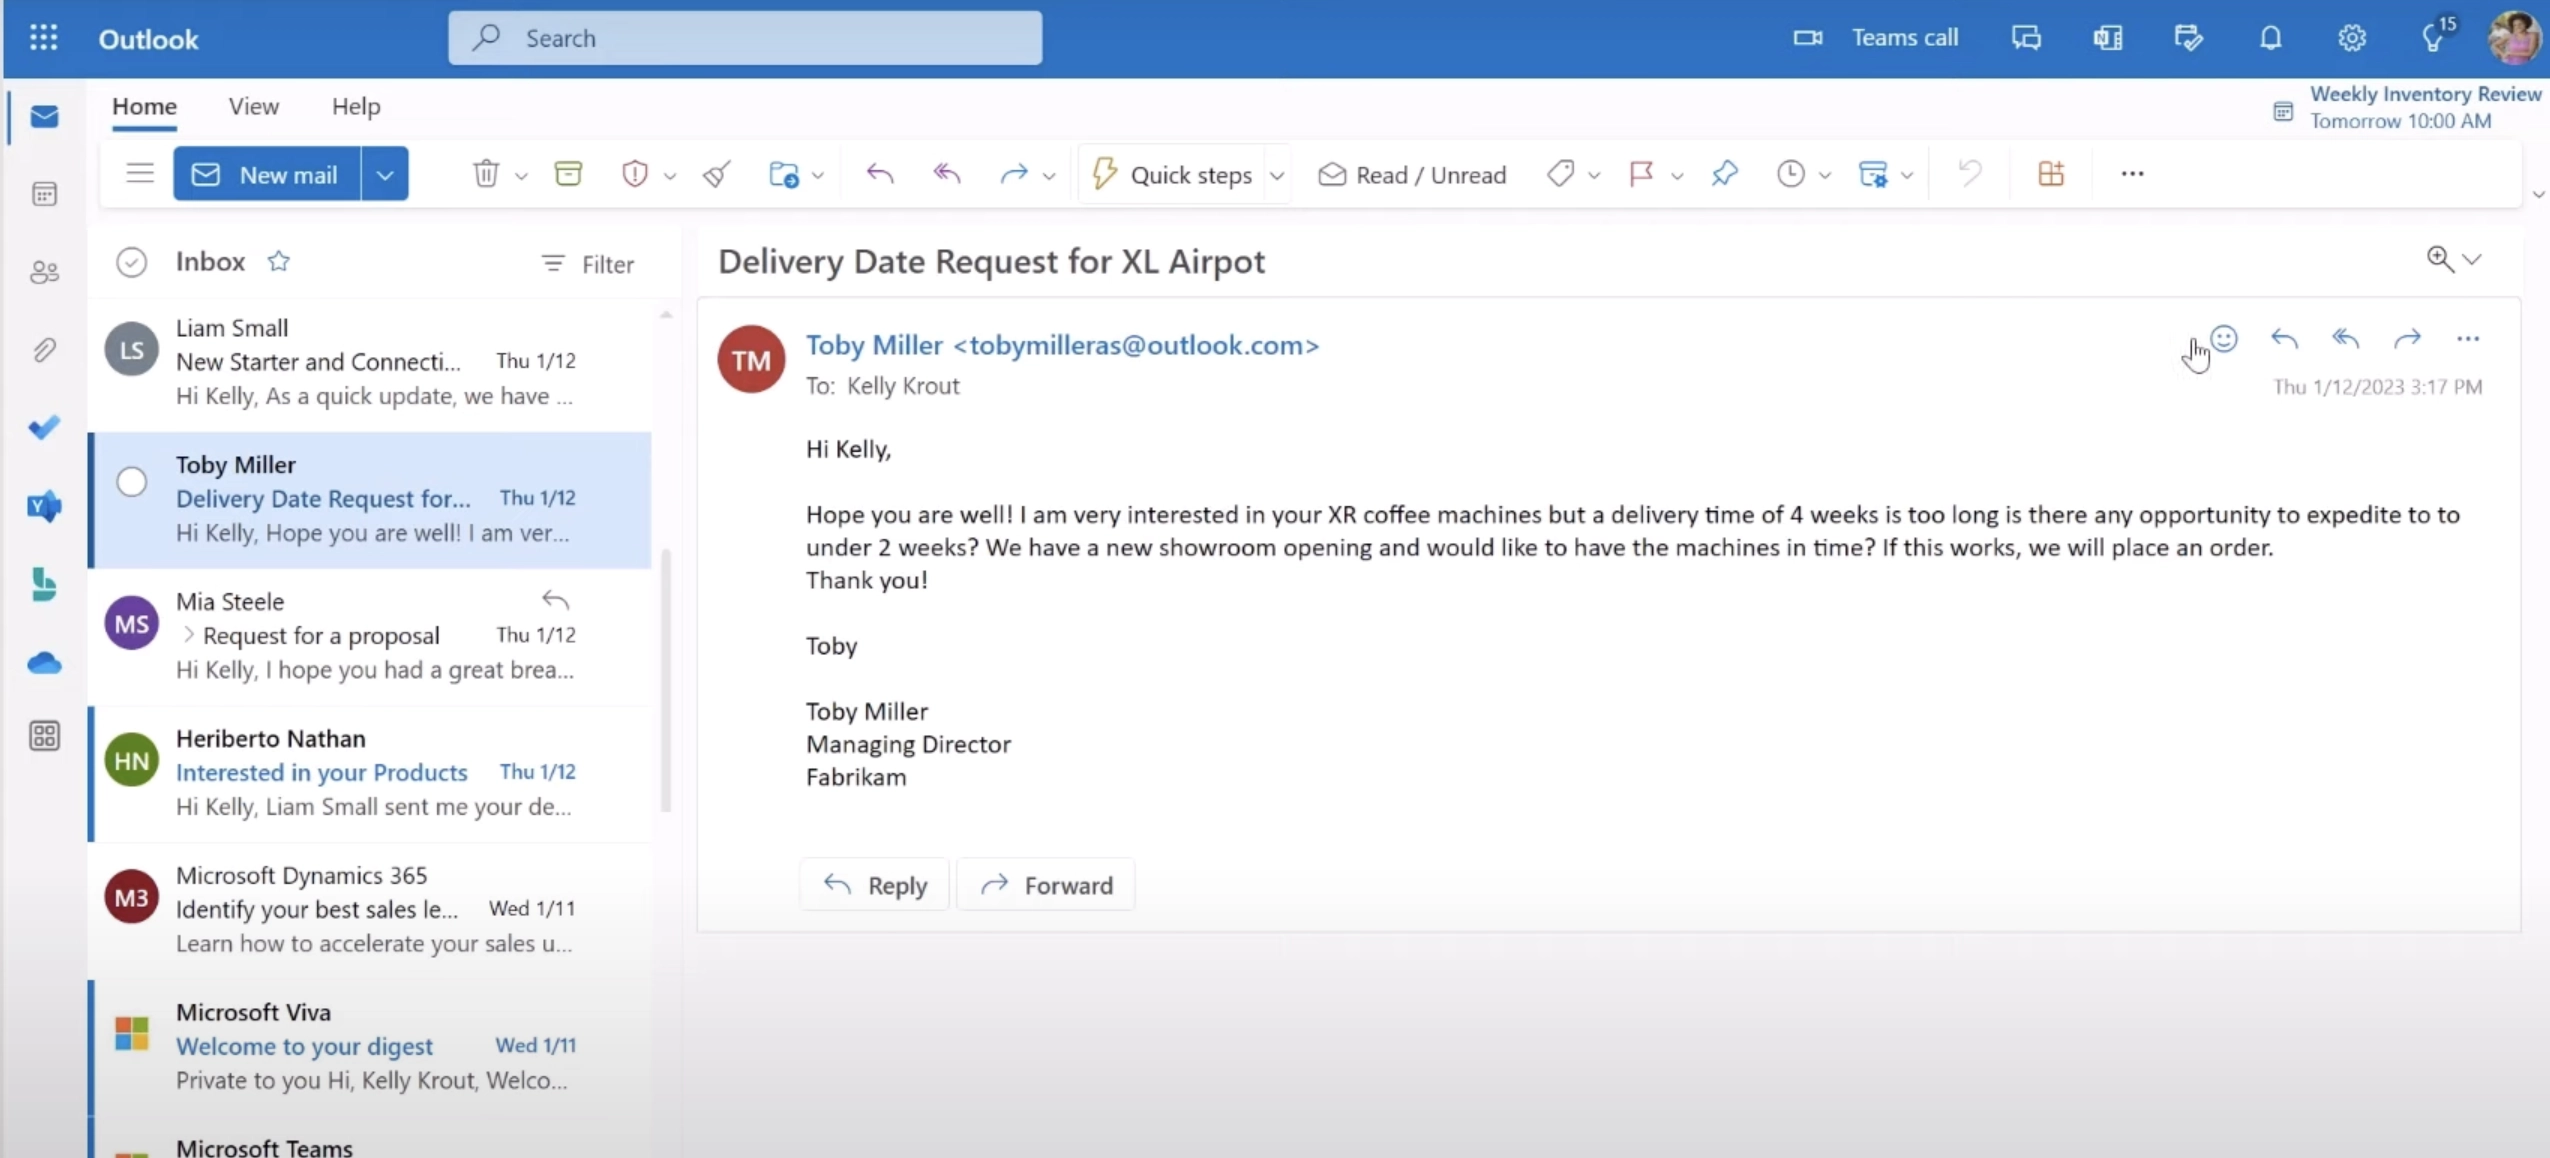
Task: Click the Reply button below message
Action: coord(874,885)
